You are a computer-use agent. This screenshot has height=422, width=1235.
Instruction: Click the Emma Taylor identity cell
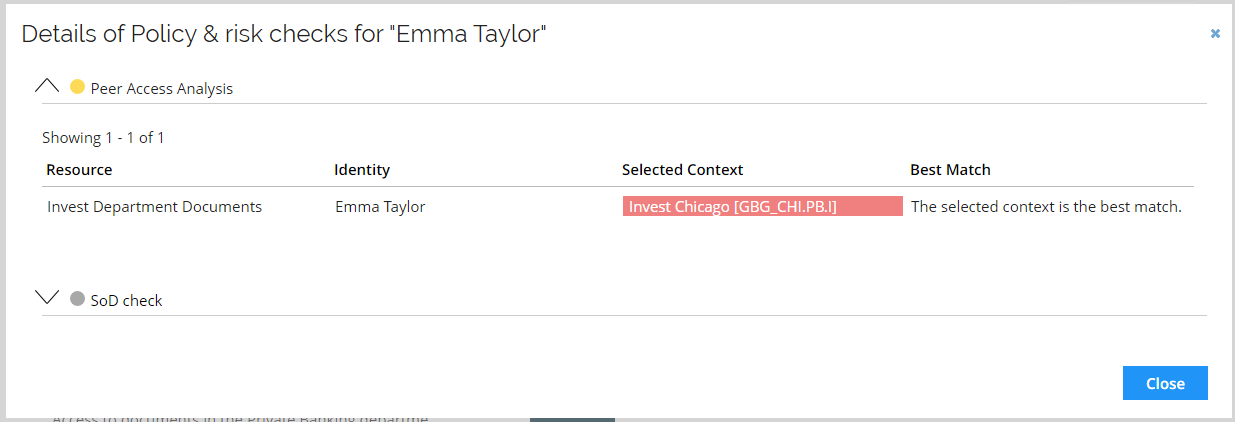pos(380,207)
